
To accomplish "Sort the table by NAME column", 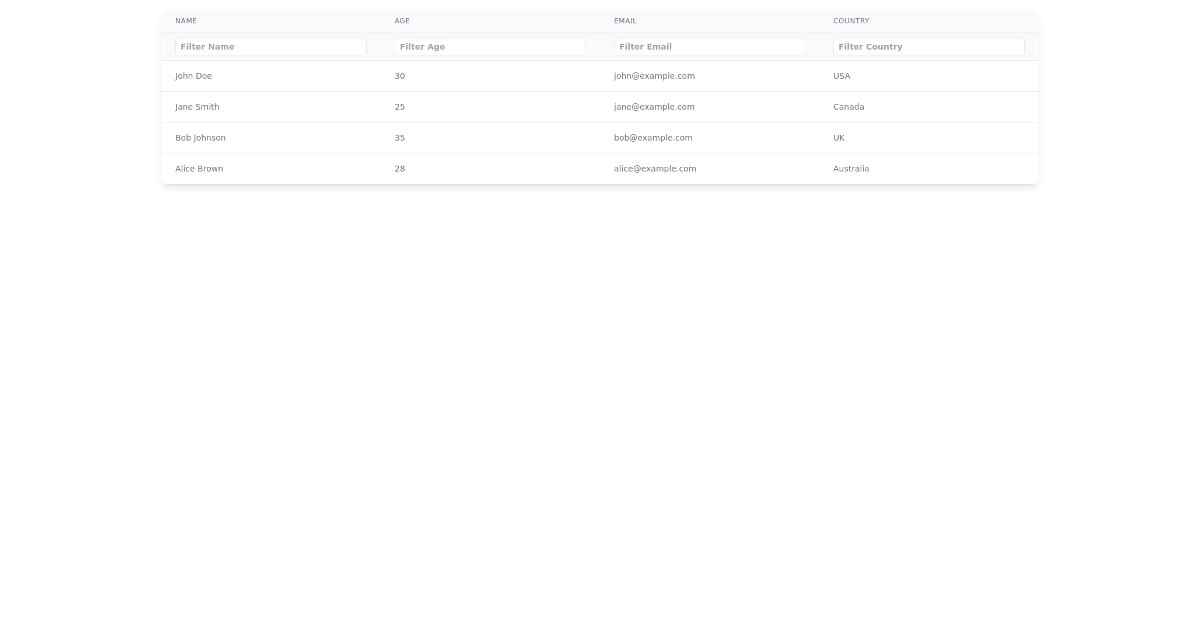I will click(x=186, y=20).
